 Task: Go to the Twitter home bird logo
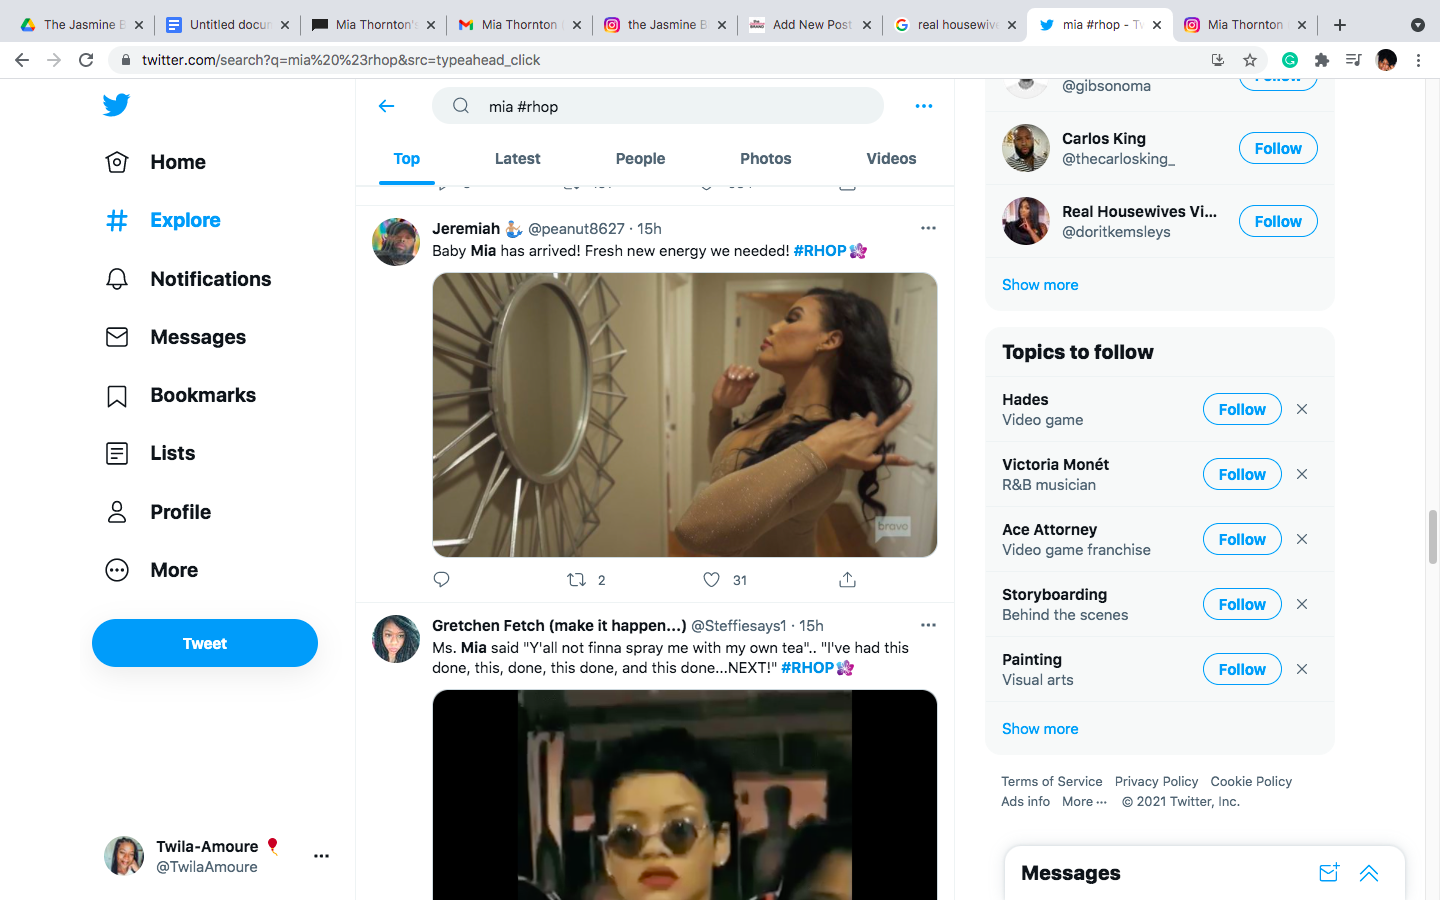point(116,104)
